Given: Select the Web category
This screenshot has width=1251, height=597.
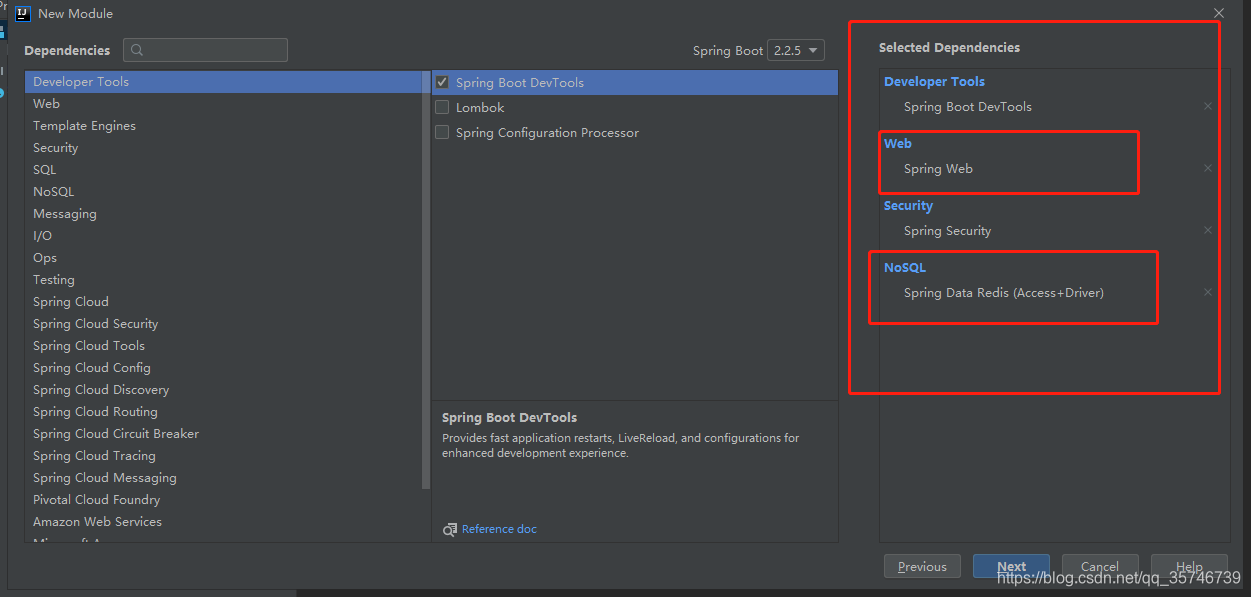Looking at the screenshot, I should point(223,104).
